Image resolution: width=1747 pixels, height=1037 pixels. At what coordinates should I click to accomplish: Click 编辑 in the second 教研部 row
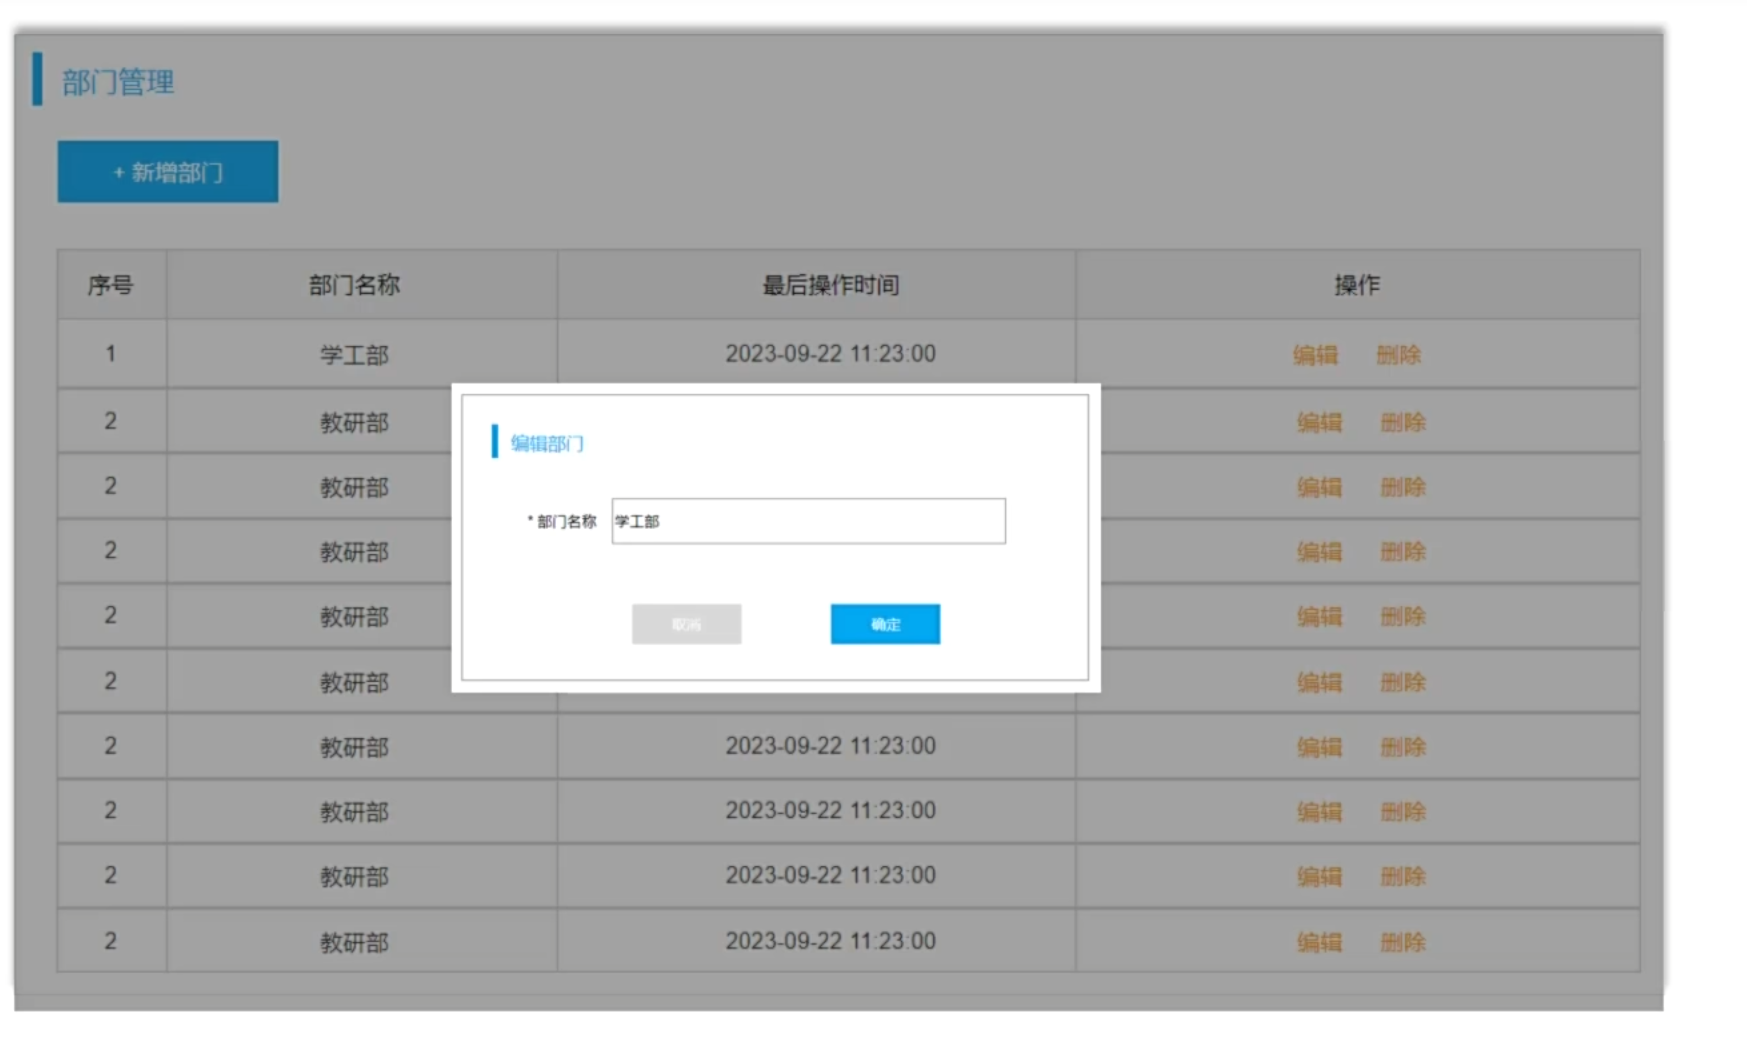(1319, 487)
